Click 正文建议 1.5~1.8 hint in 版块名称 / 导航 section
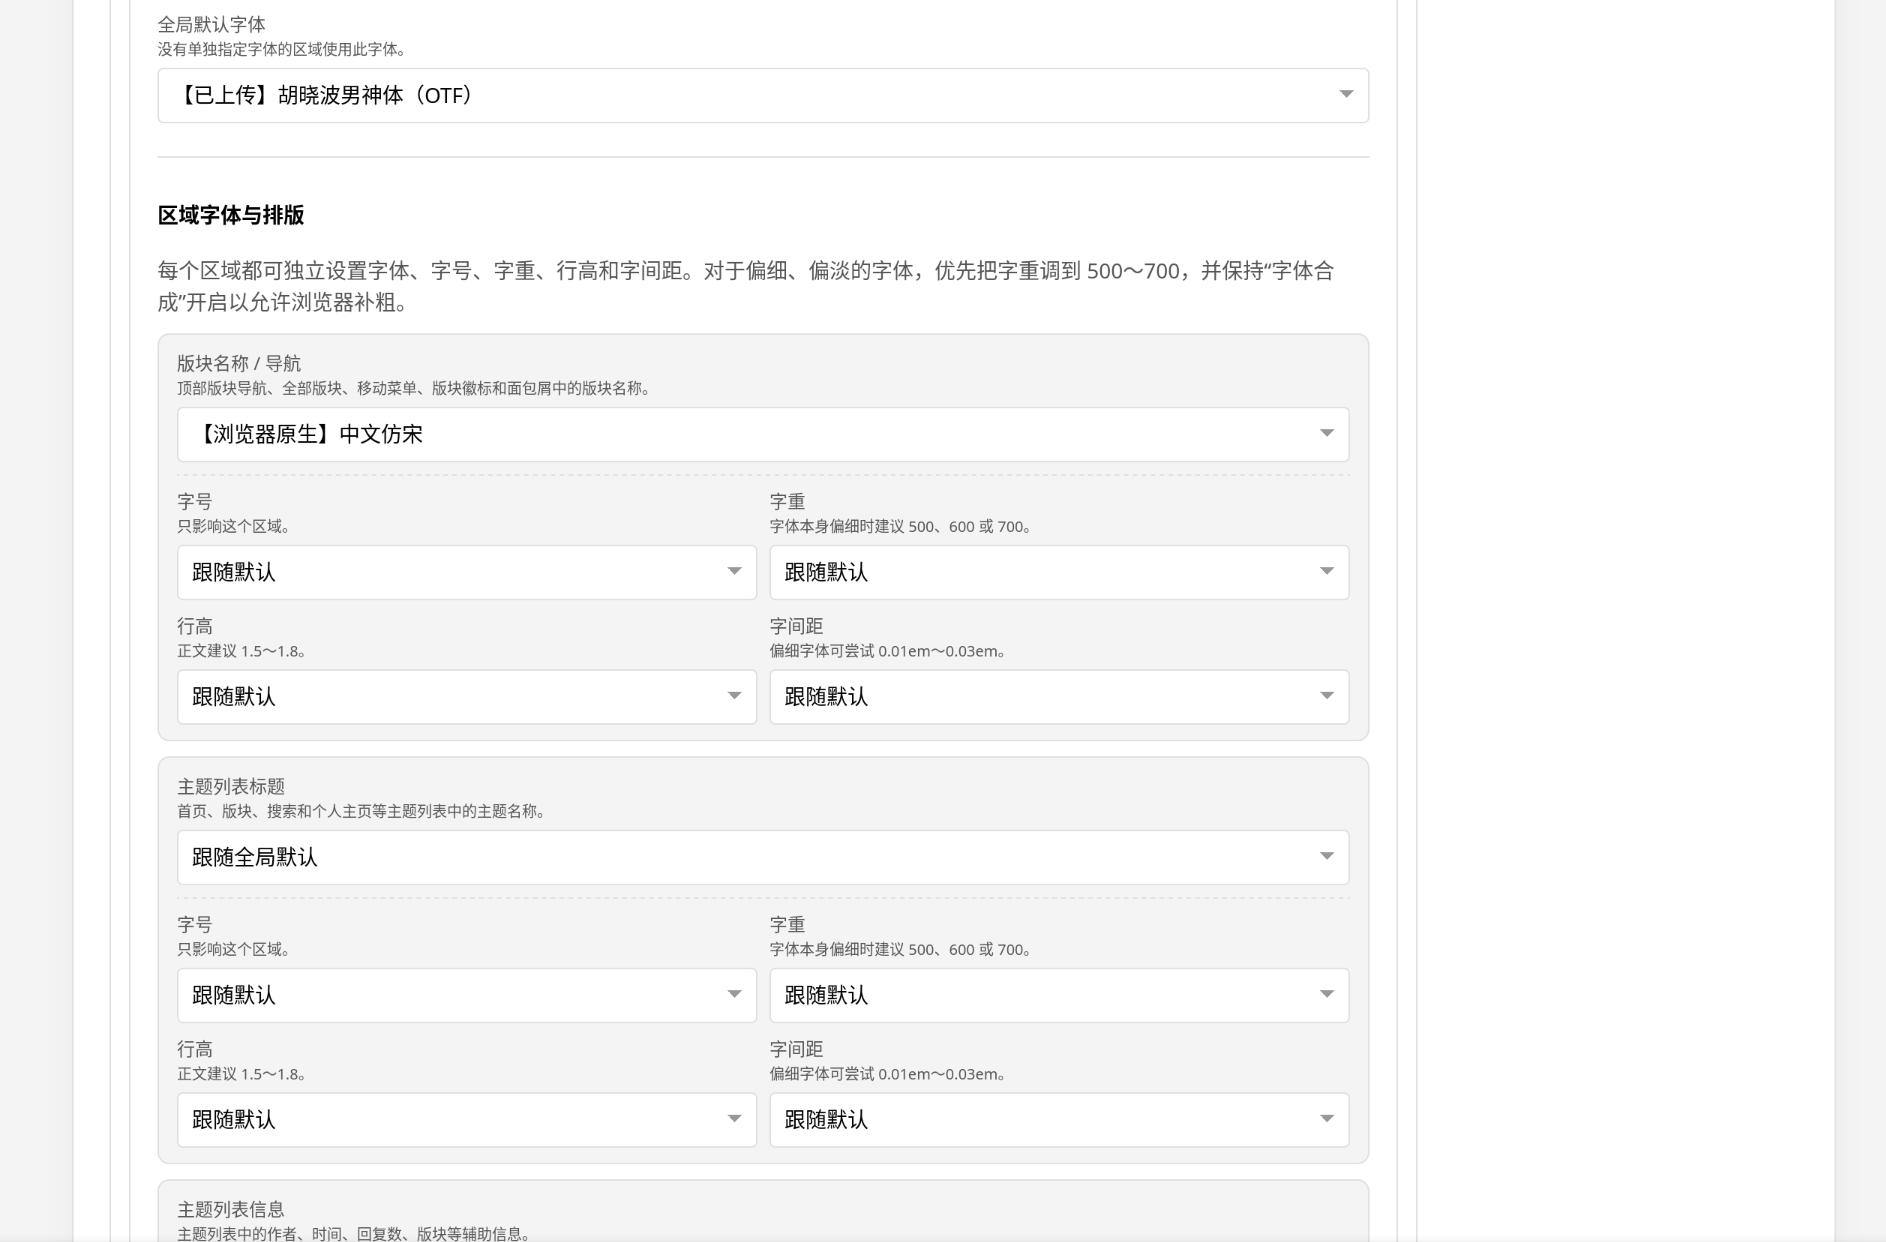Viewport: 1886px width, 1242px height. tap(242, 651)
